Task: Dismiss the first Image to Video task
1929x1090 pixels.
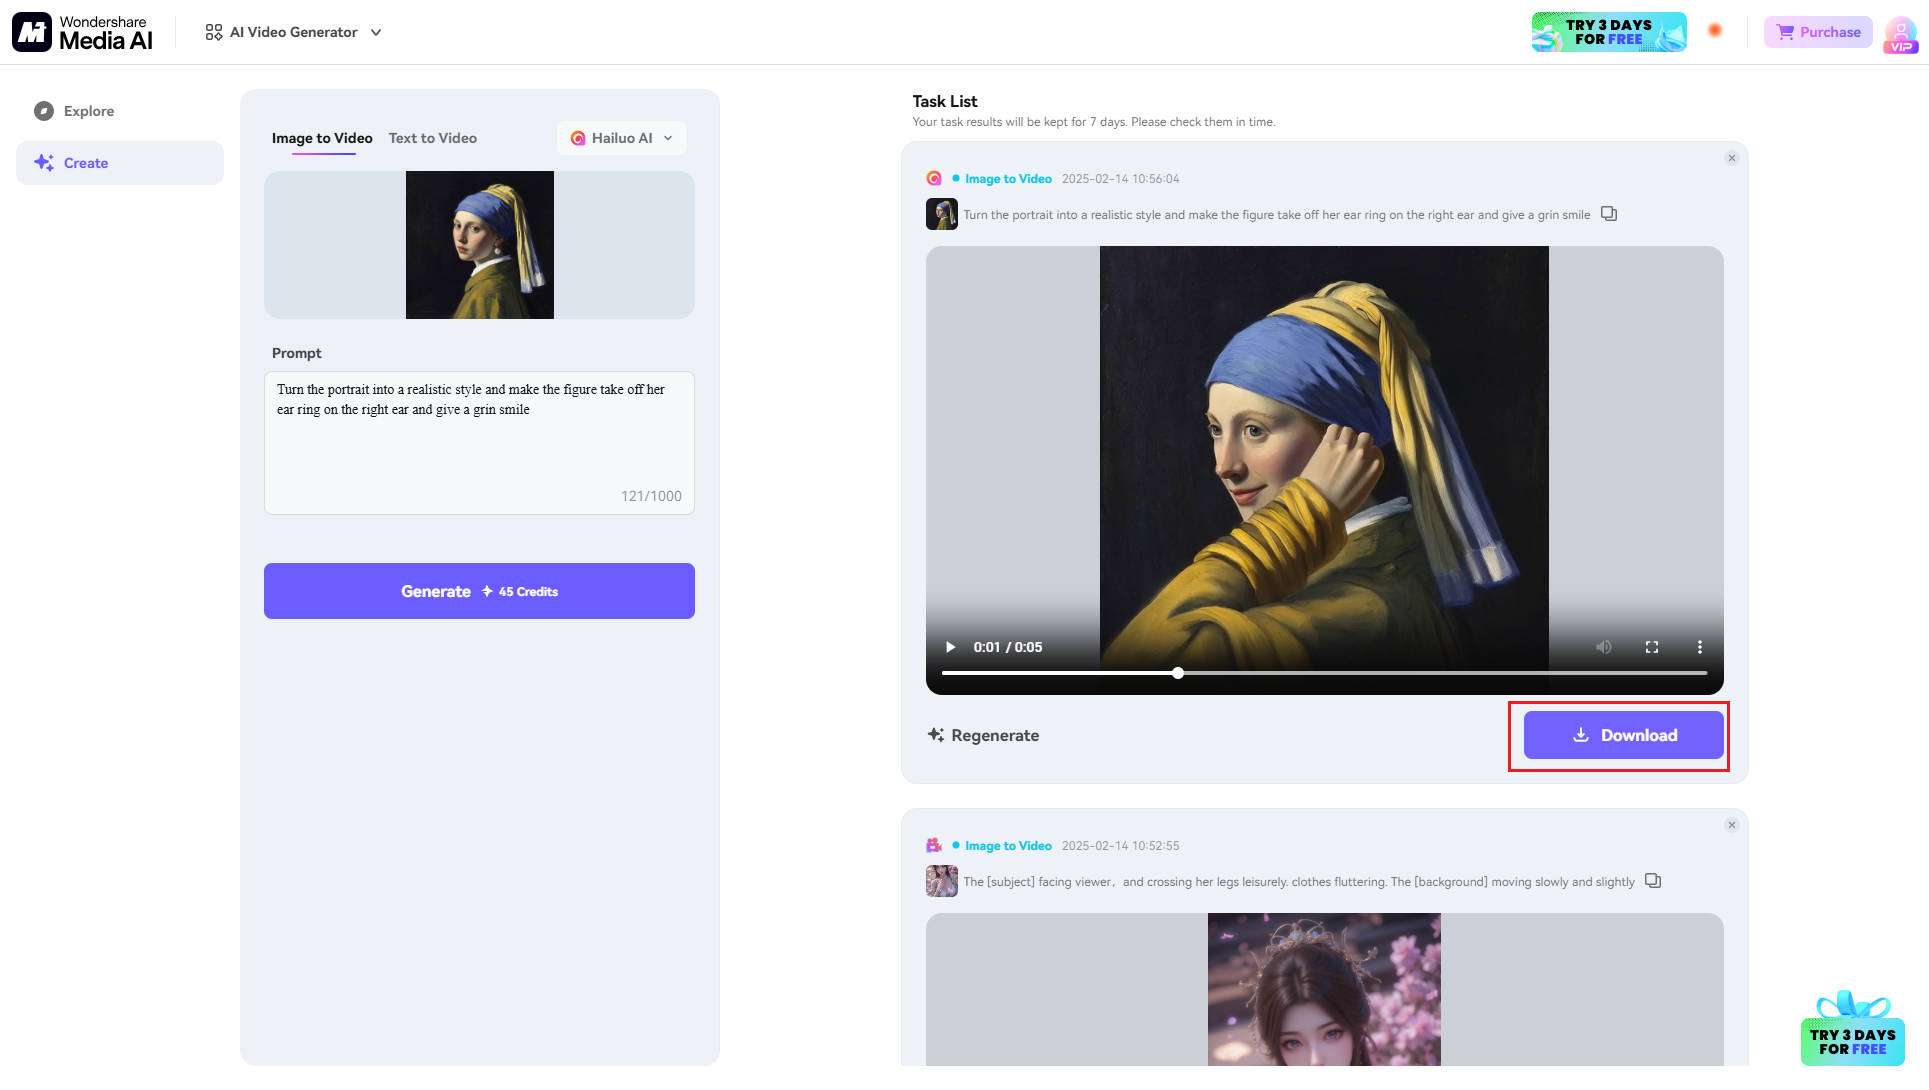Action: tap(1731, 157)
